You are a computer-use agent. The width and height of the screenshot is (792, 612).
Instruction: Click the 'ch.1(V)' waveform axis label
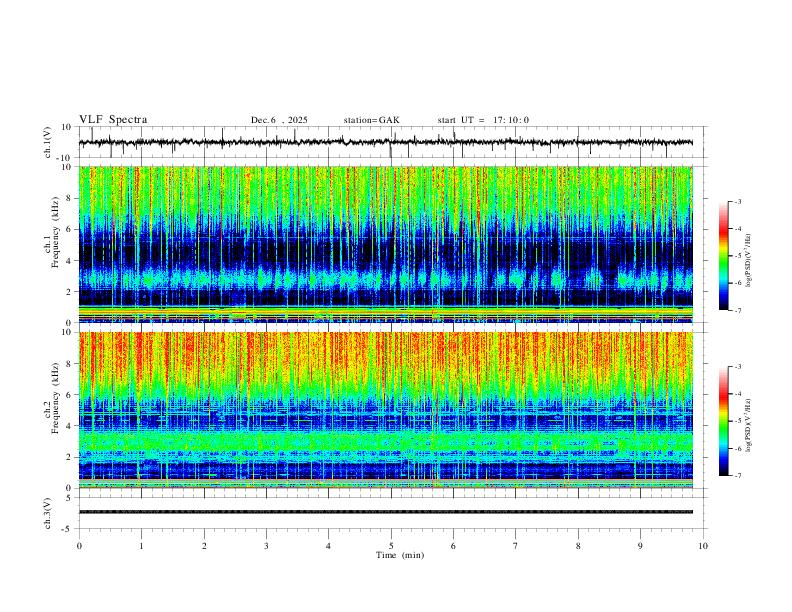48,142
